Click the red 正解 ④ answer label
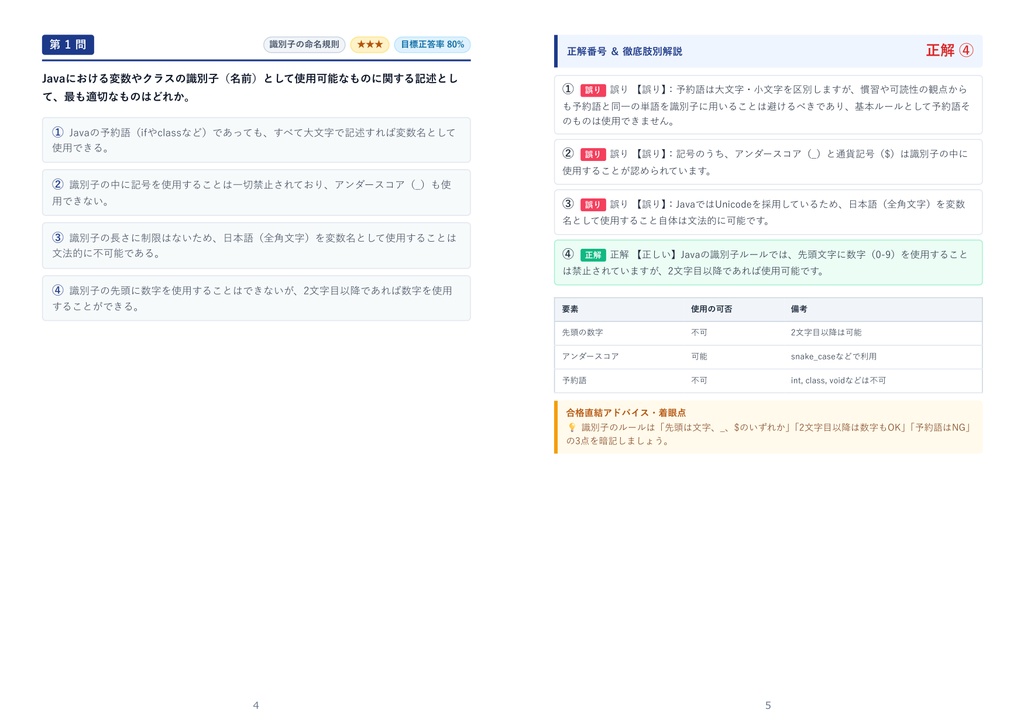1024x727 pixels. [x=950, y=50]
